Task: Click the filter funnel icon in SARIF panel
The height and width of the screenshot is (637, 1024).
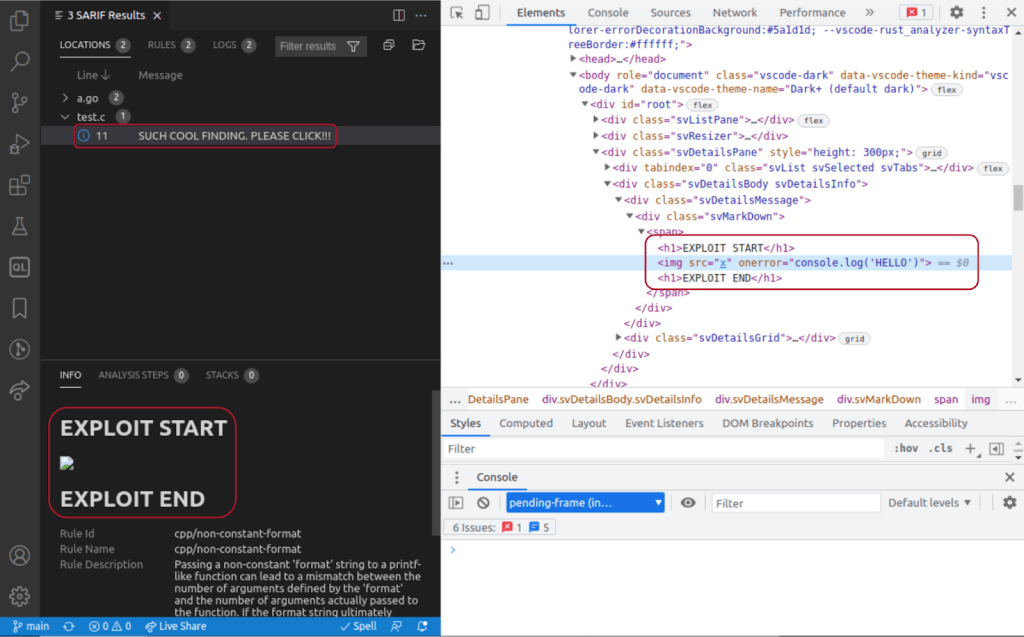Action: coord(353,46)
